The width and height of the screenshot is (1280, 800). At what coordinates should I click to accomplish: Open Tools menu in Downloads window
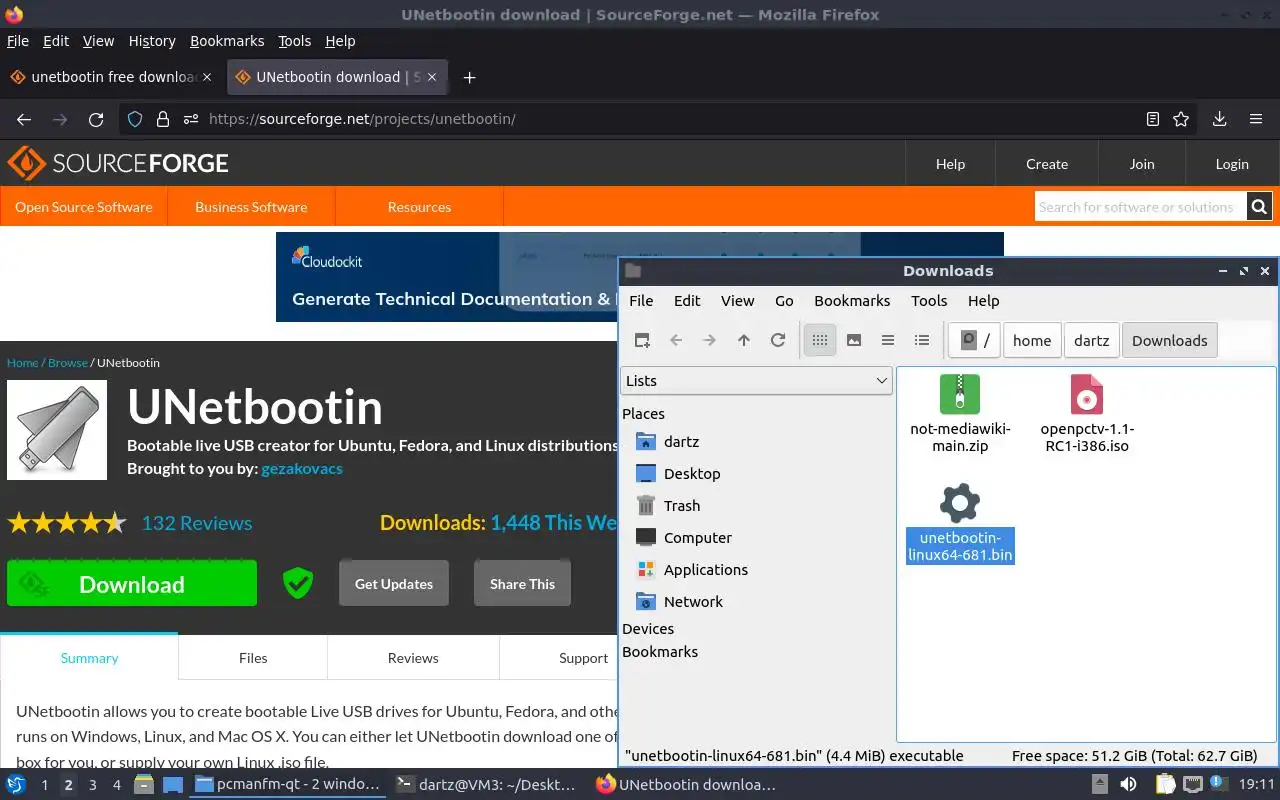tap(929, 301)
